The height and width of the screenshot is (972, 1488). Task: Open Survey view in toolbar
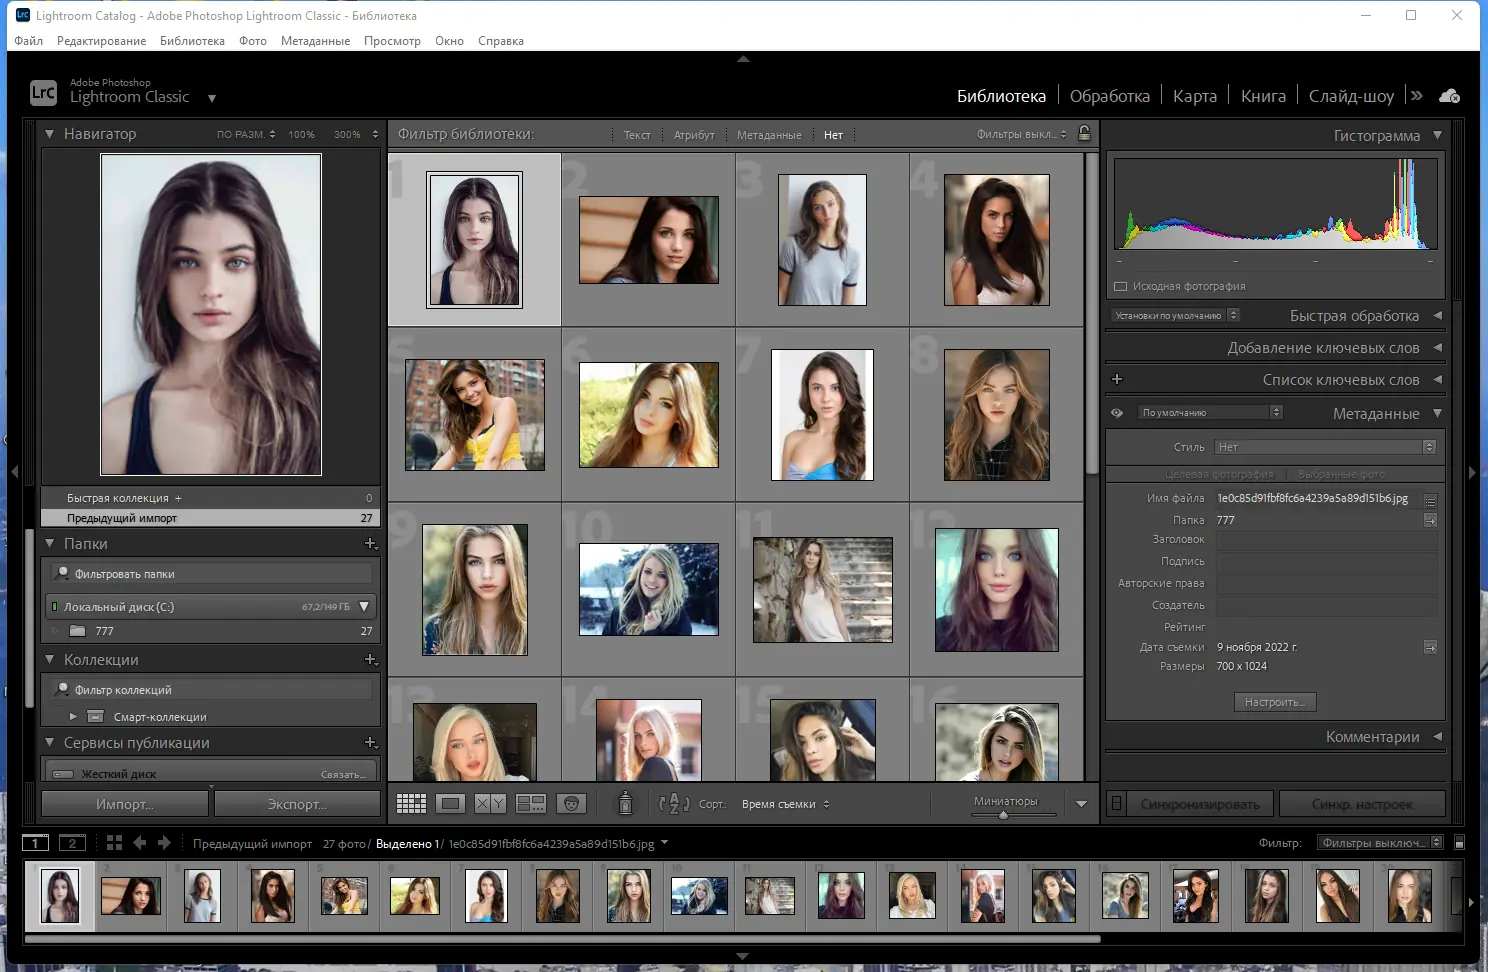(530, 804)
